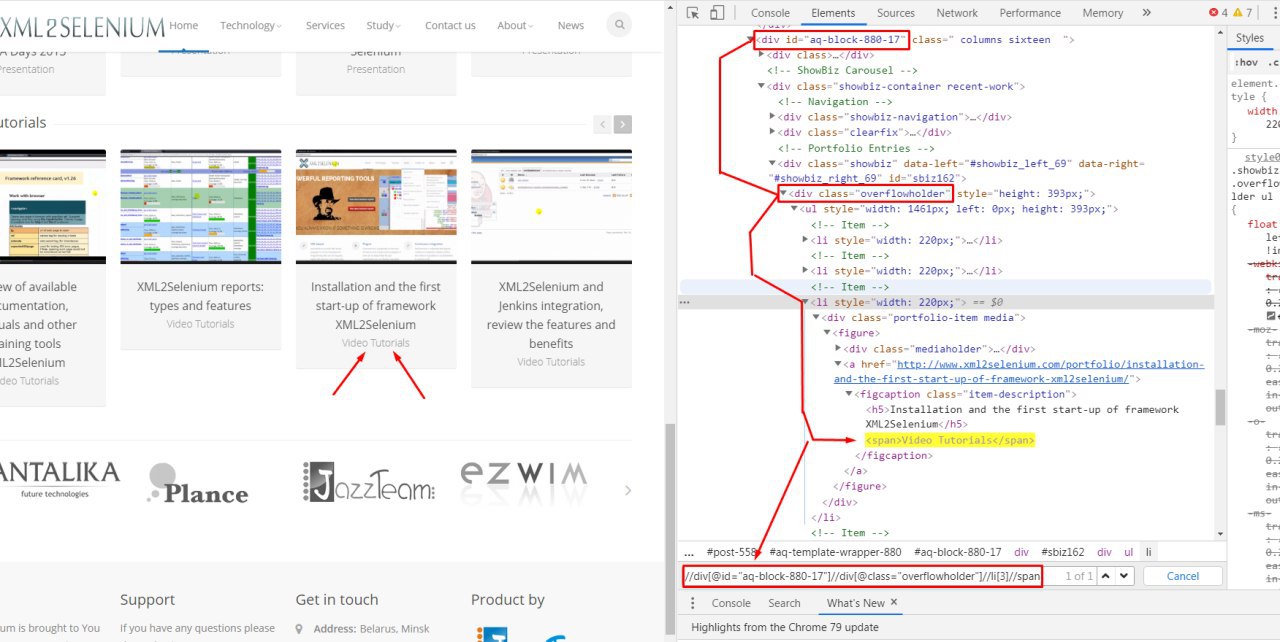The image size is (1280, 642).
Task: Open the Jenkins integration tutorial thumbnail
Action: click(551, 207)
